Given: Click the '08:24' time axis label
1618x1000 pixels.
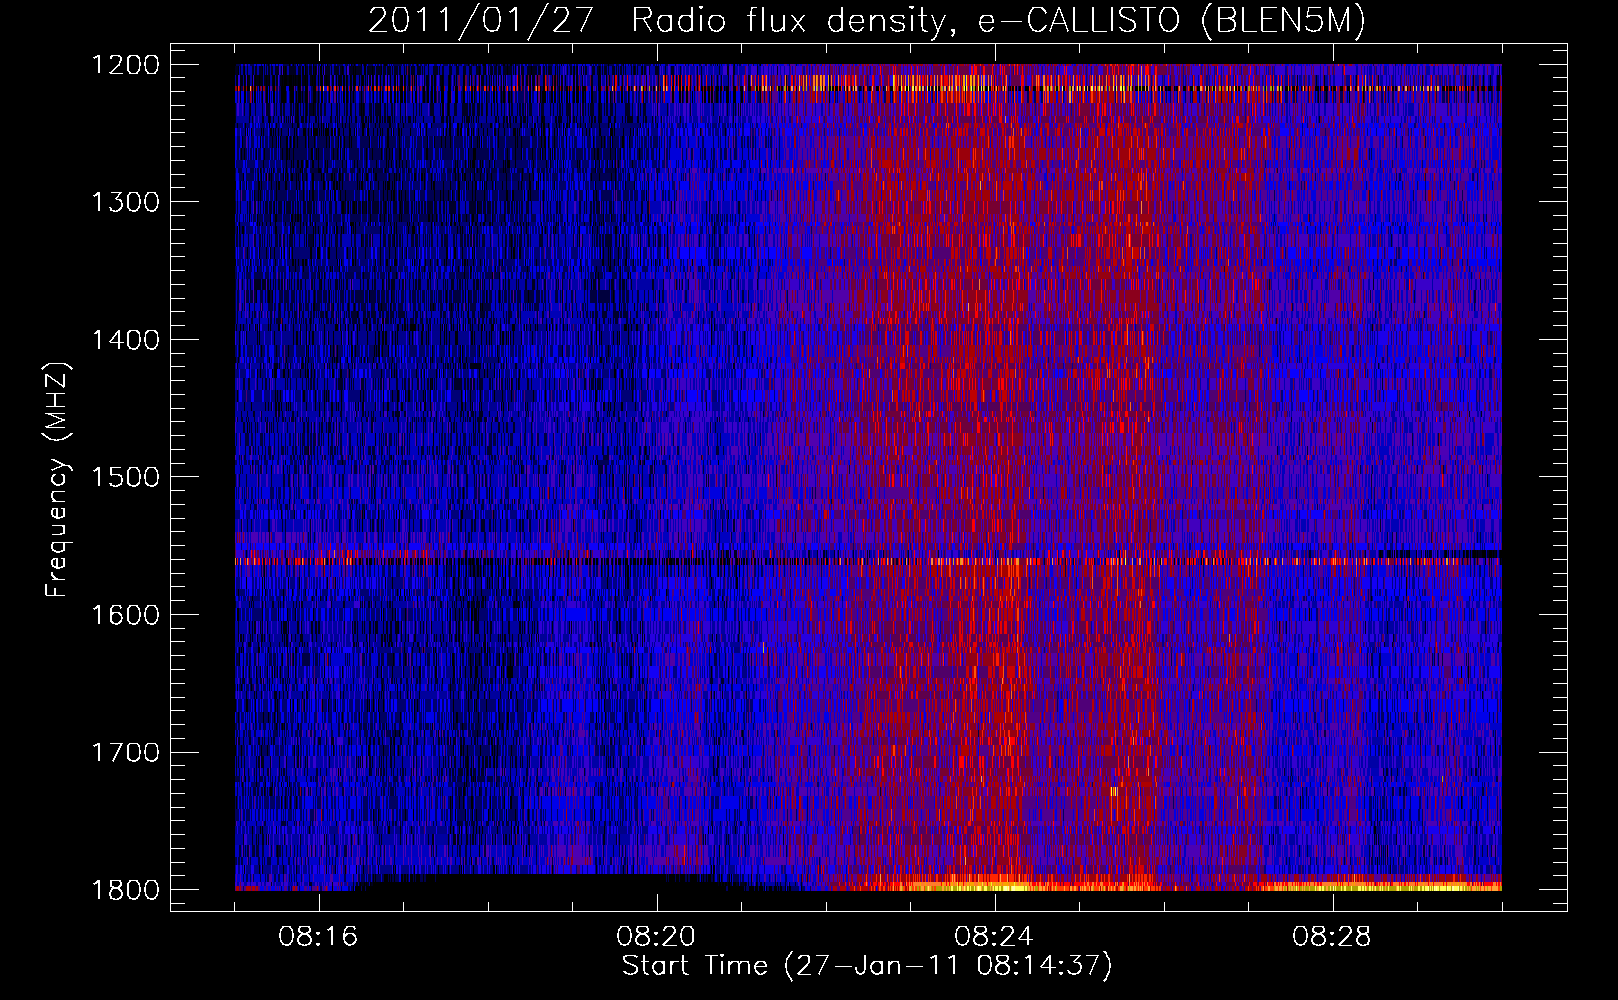Looking at the screenshot, I should pyautogui.click(x=994, y=937).
